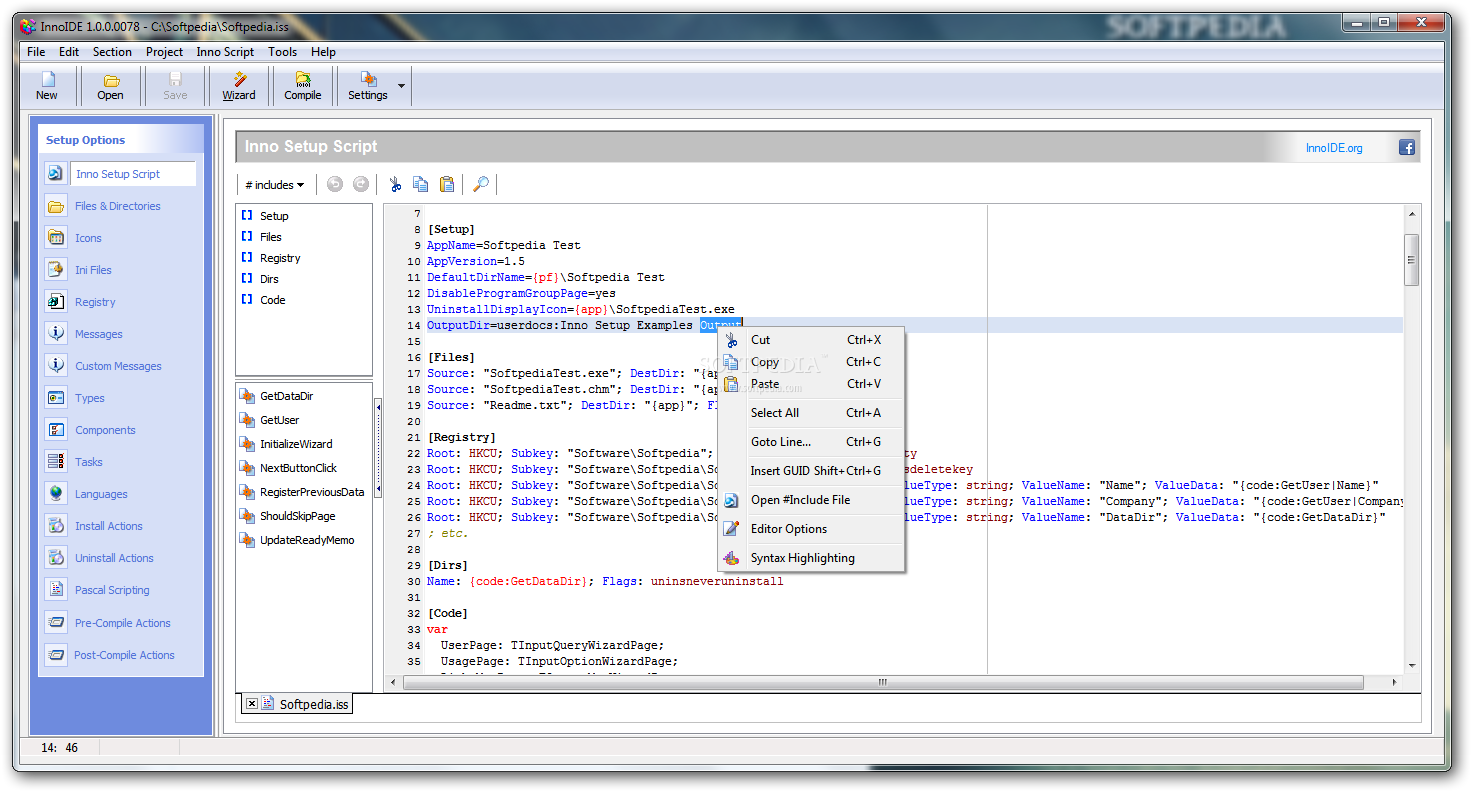
Task: Click the Languages globe icon
Action: tap(56, 493)
